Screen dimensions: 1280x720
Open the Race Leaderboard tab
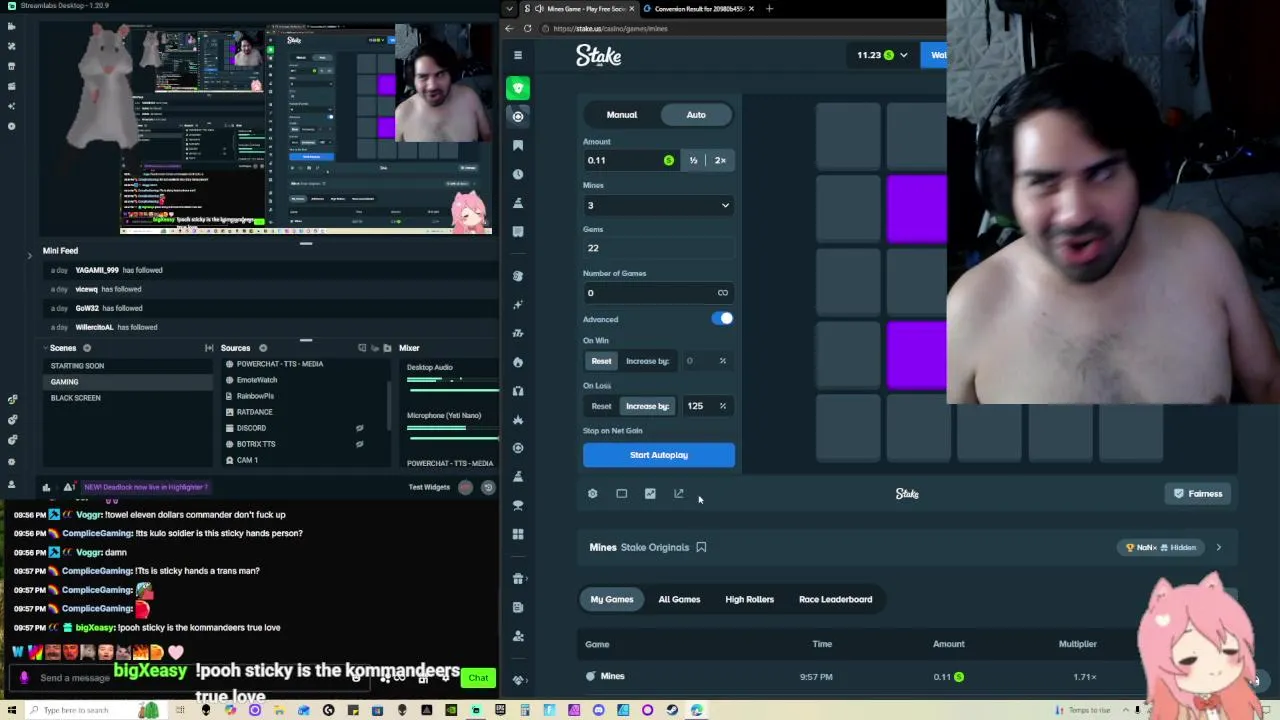coord(835,599)
